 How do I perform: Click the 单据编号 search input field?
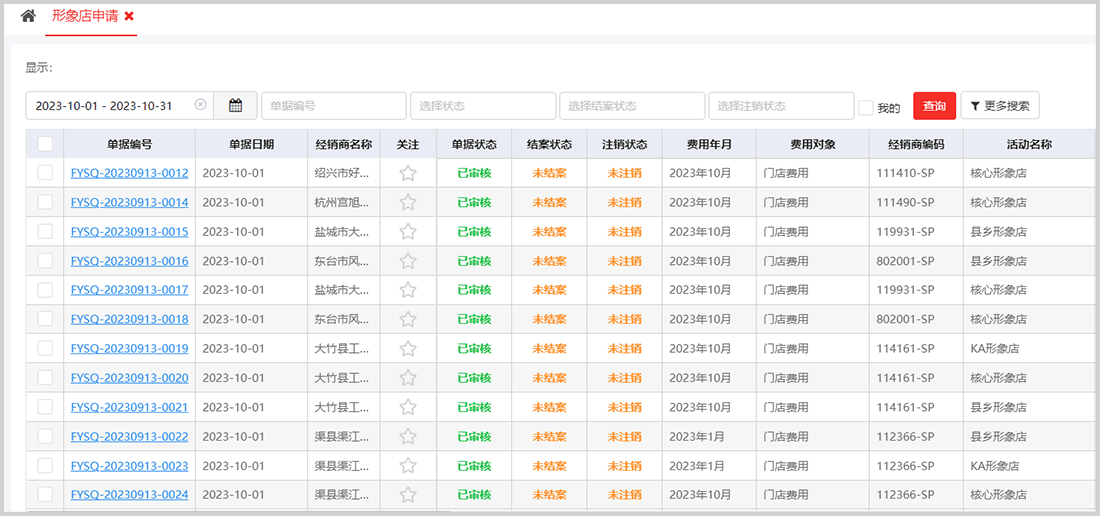pyautogui.click(x=333, y=106)
